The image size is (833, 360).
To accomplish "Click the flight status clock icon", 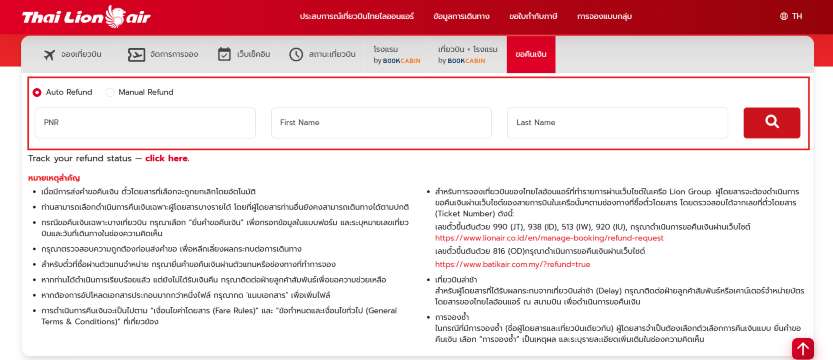I will click(x=296, y=54).
